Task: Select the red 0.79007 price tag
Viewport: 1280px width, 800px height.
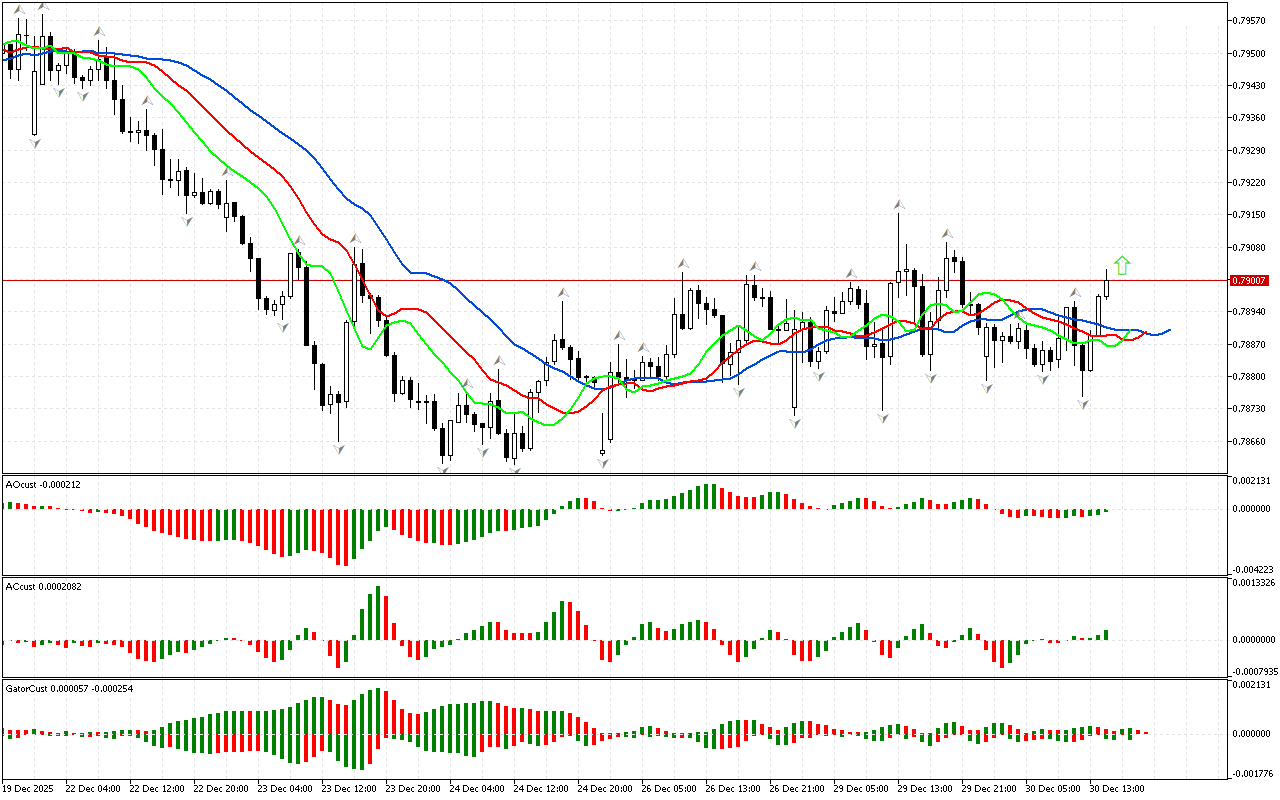Action: 1249,281
